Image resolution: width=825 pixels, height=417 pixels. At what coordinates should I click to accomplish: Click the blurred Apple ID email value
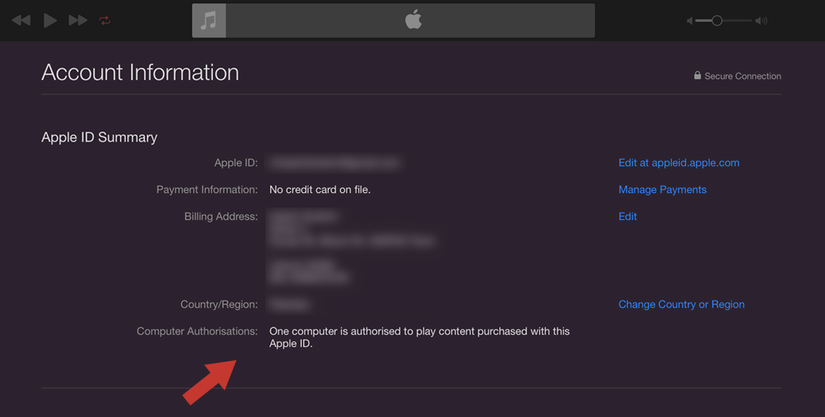pos(334,163)
